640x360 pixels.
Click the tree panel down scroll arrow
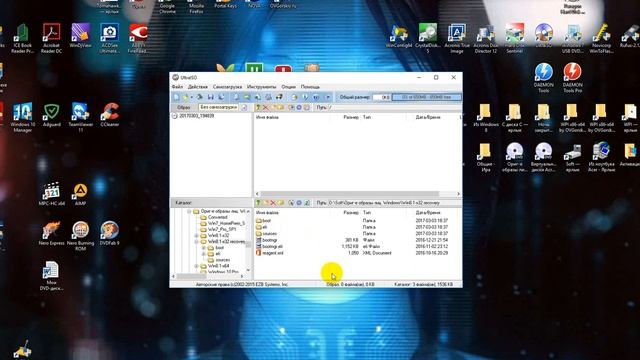pos(248,270)
